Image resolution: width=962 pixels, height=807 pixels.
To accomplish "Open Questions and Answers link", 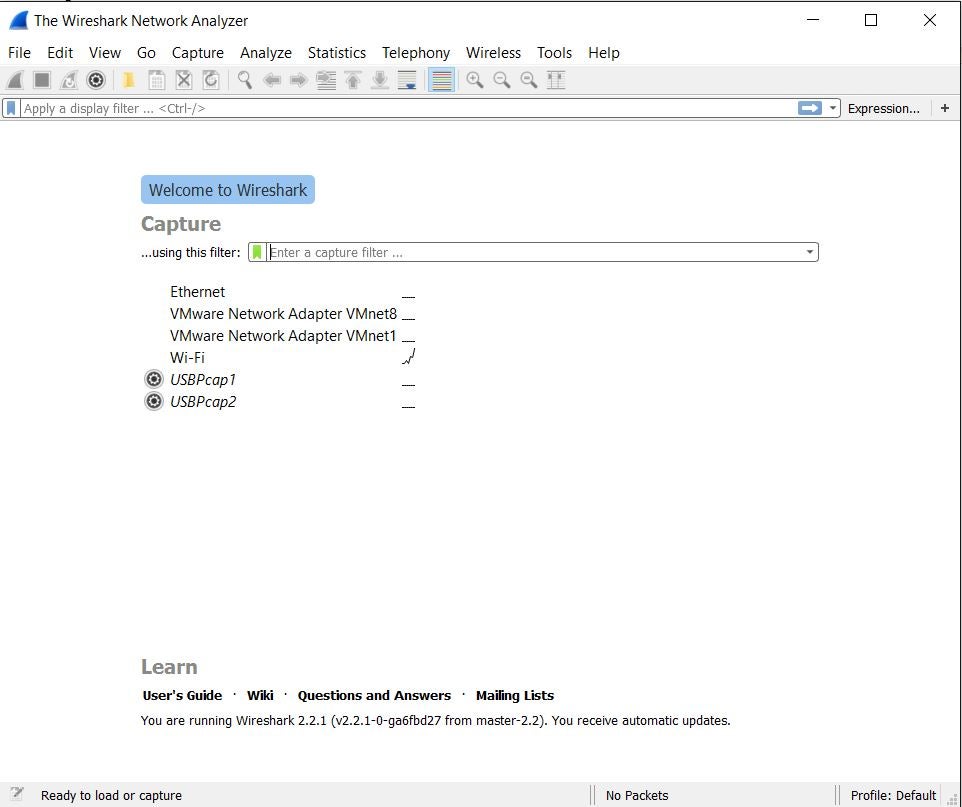I will (374, 696).
